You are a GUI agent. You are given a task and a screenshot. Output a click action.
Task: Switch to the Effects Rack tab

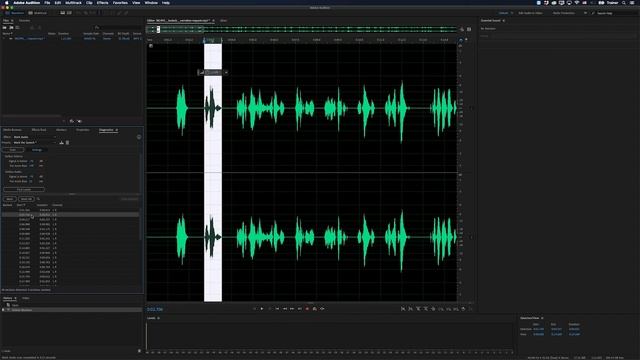[x=39, y=130]
